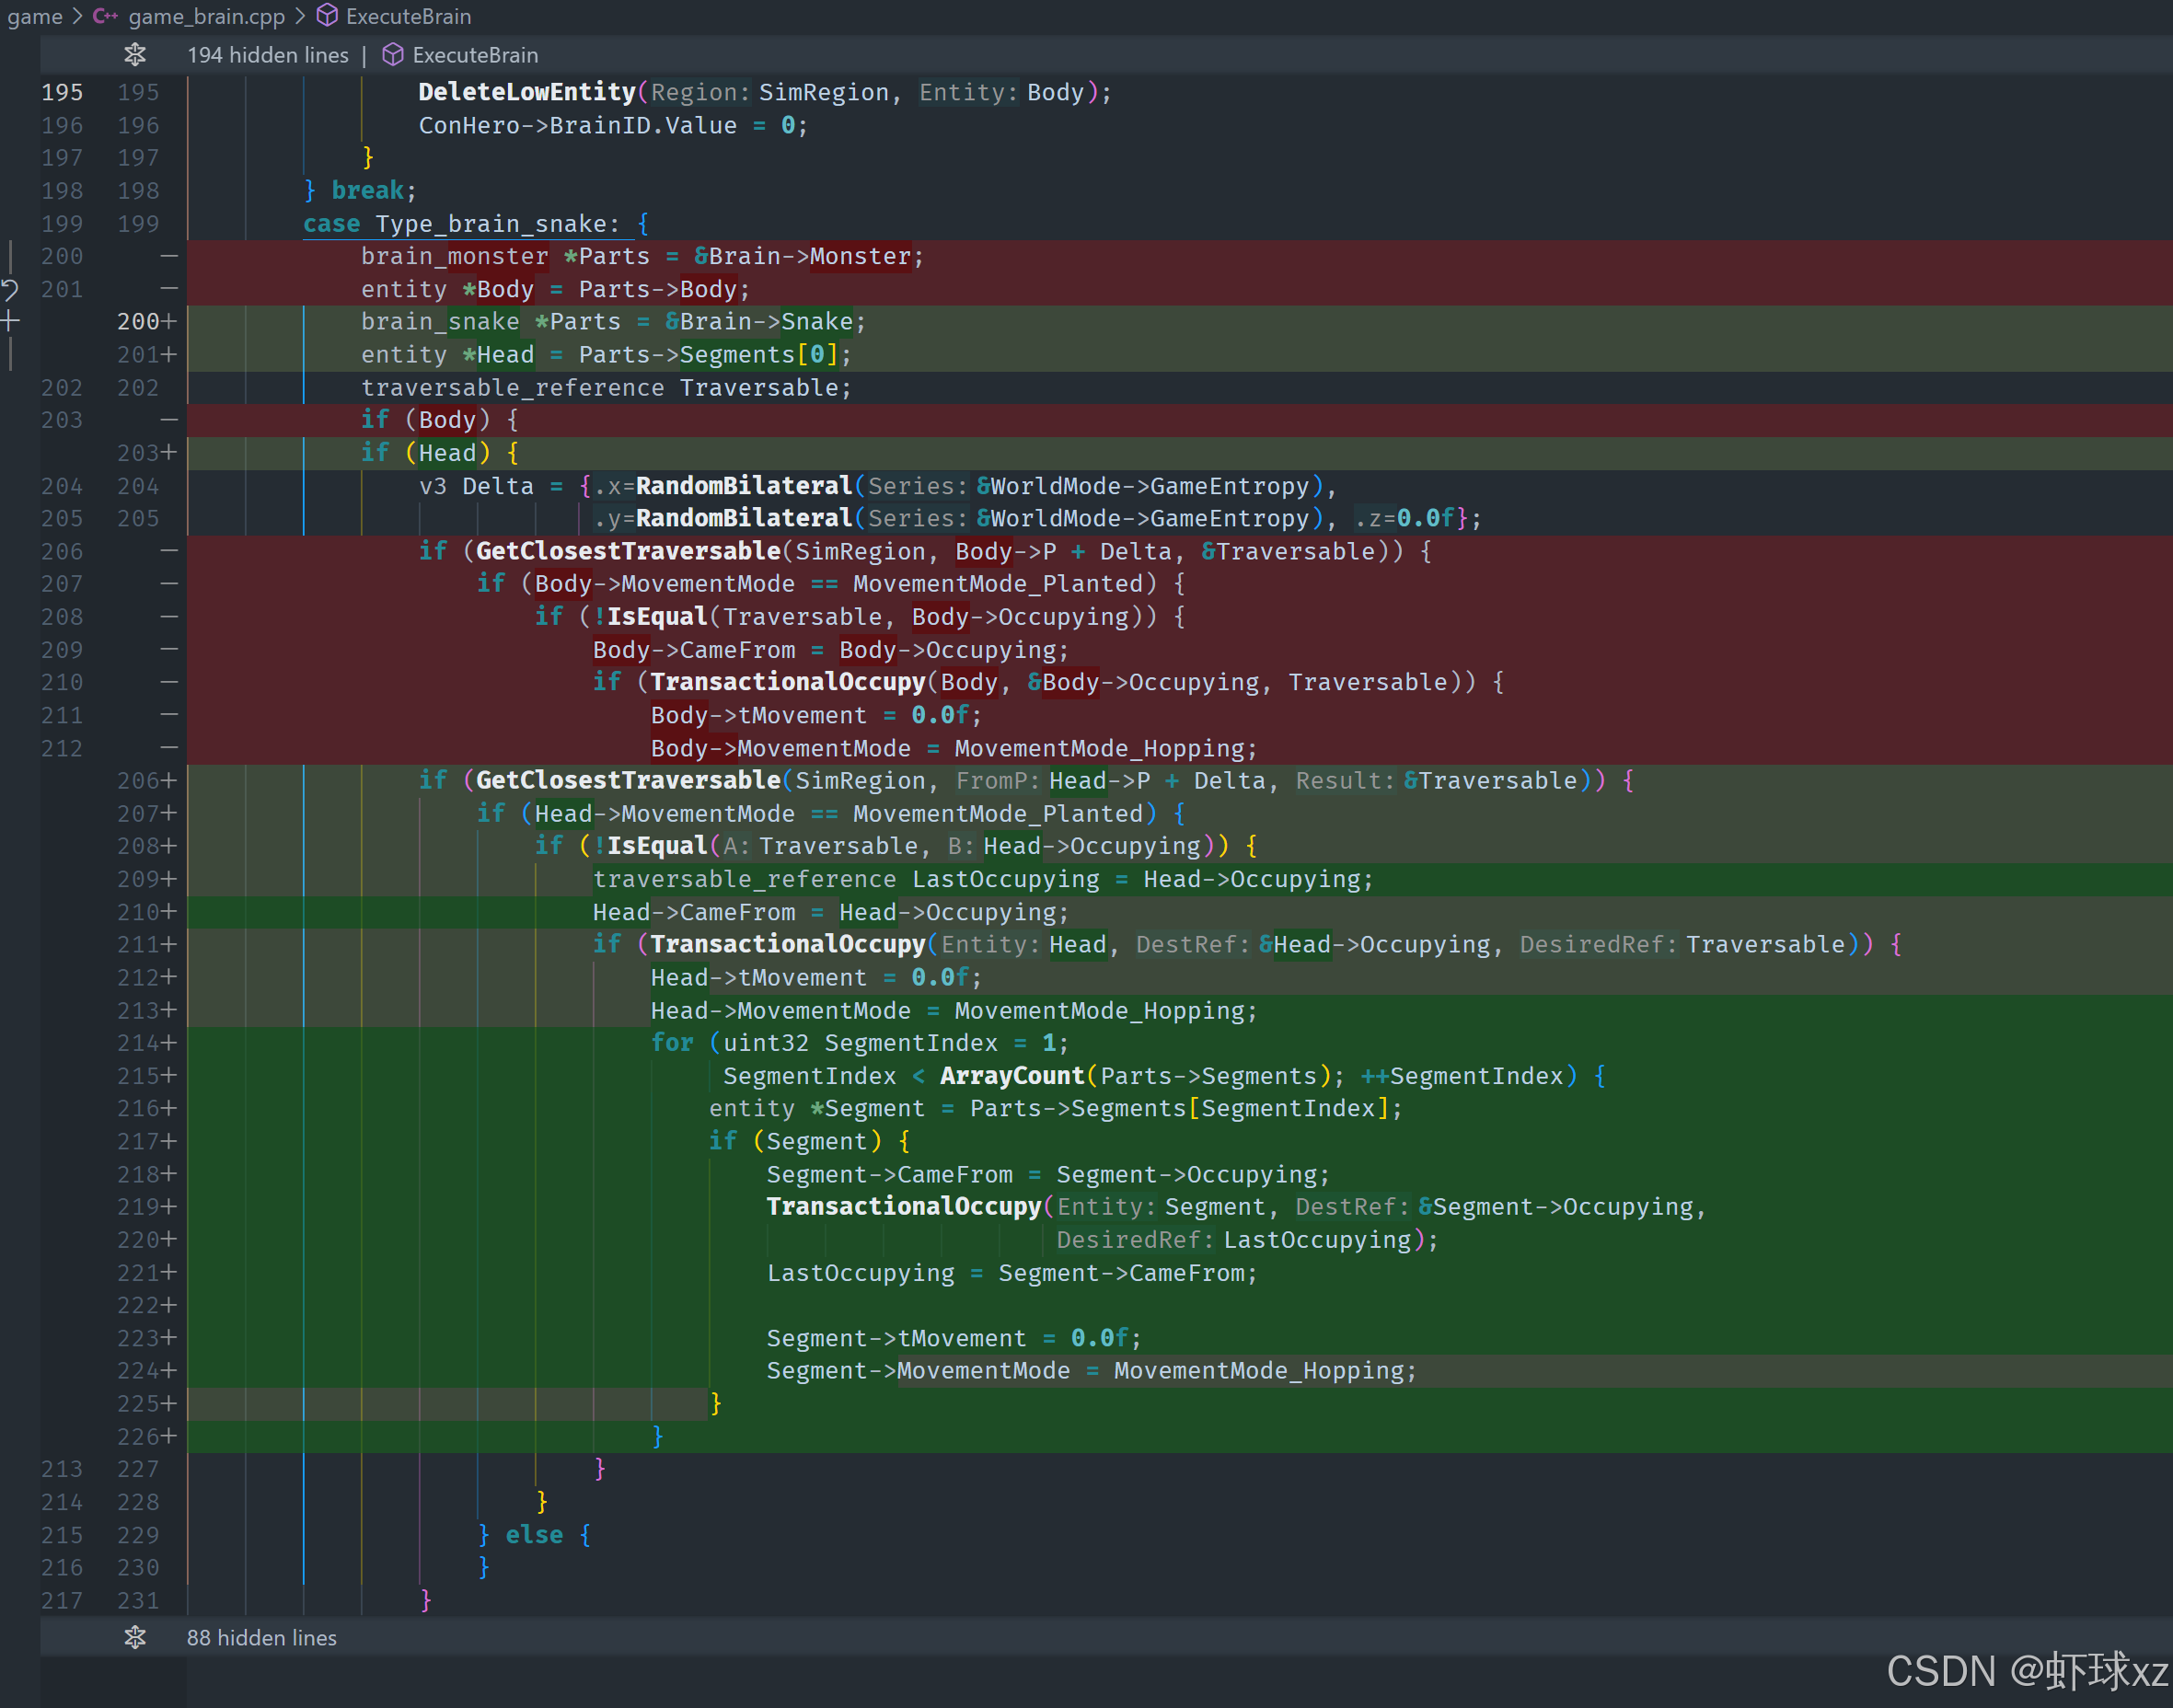This screenshot has width=2173, height=1708.
Task: Open the game folder breadcrumb
Action: coord(34,16)
